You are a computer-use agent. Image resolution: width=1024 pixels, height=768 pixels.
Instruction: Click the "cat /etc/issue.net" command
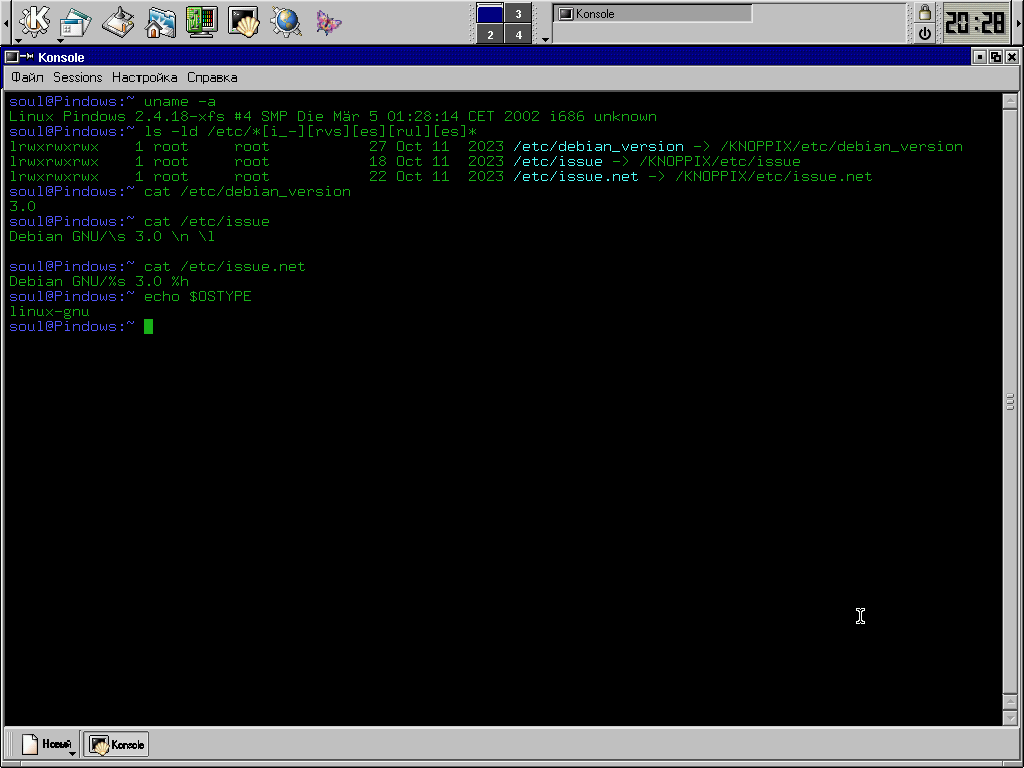225,266
